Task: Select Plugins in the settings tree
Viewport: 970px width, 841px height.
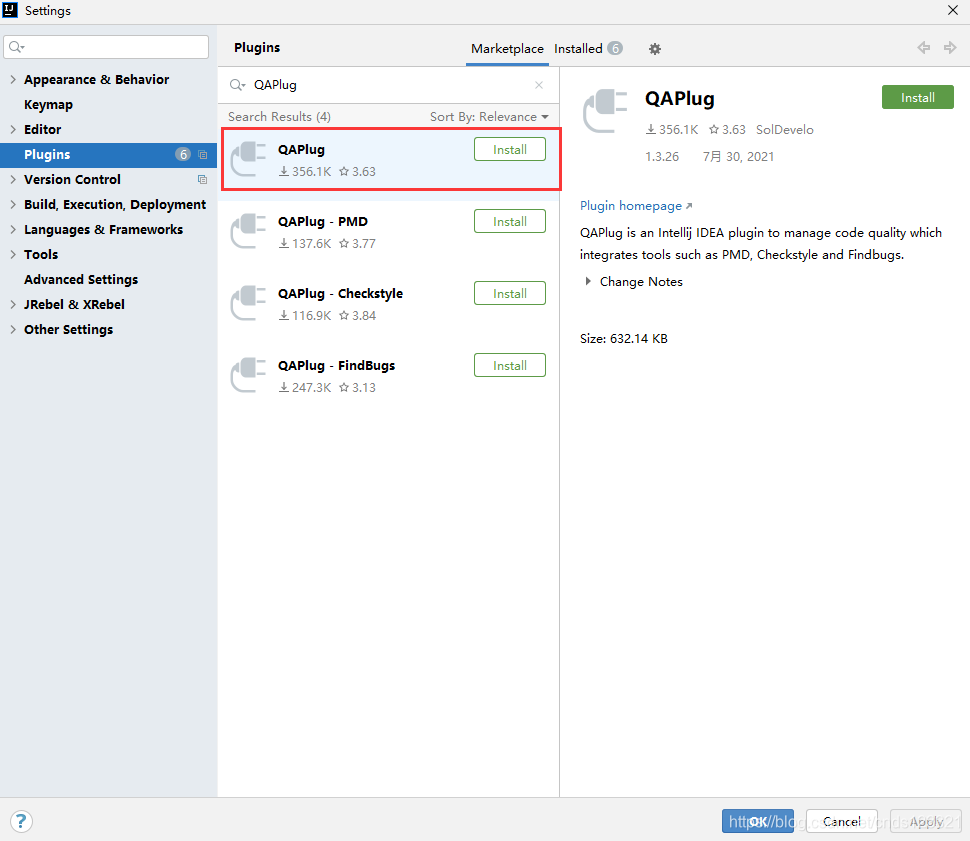Action: tap(108, 155)
